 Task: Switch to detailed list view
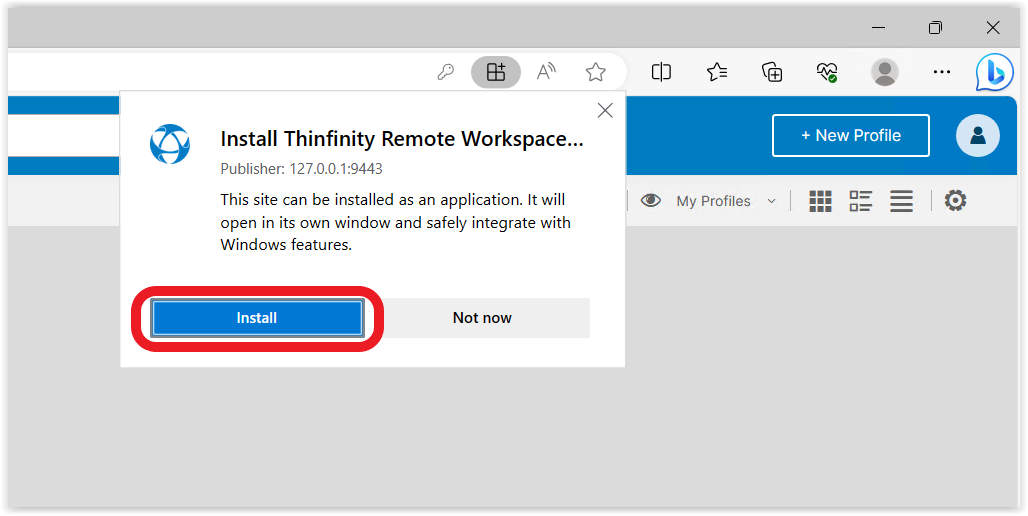tap(861, 201)
